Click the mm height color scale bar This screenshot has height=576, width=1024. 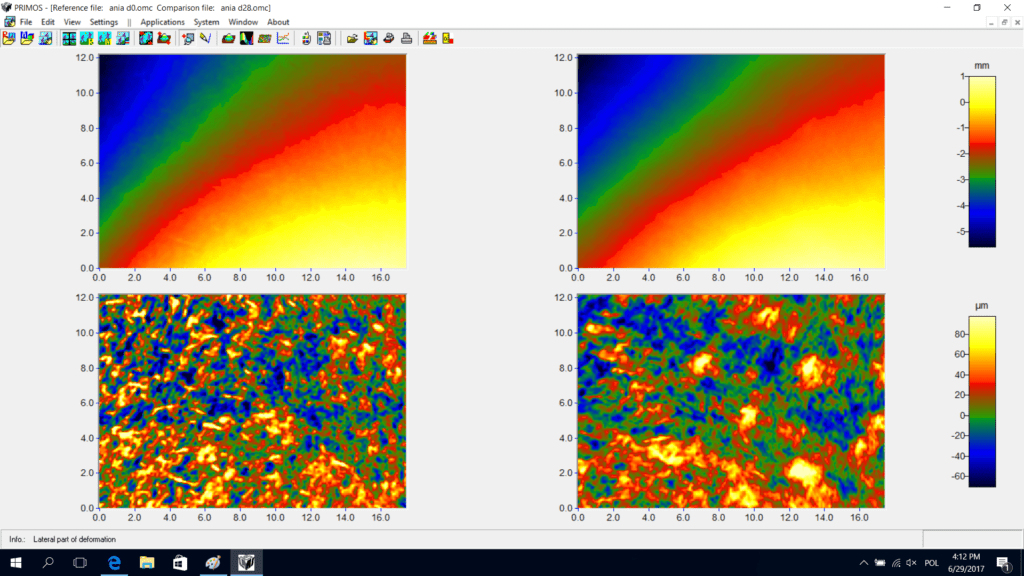point(982,161)
